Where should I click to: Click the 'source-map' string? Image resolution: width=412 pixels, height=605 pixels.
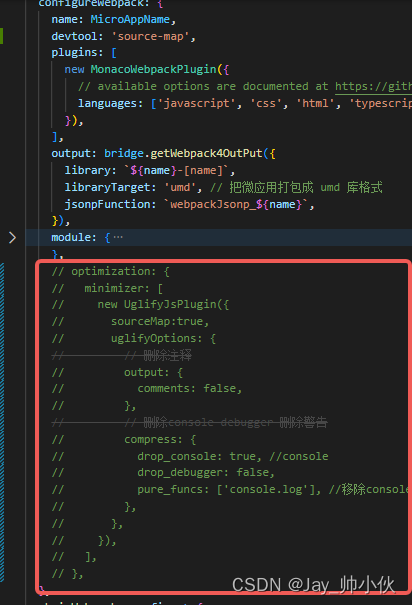(x=150, y=36)
